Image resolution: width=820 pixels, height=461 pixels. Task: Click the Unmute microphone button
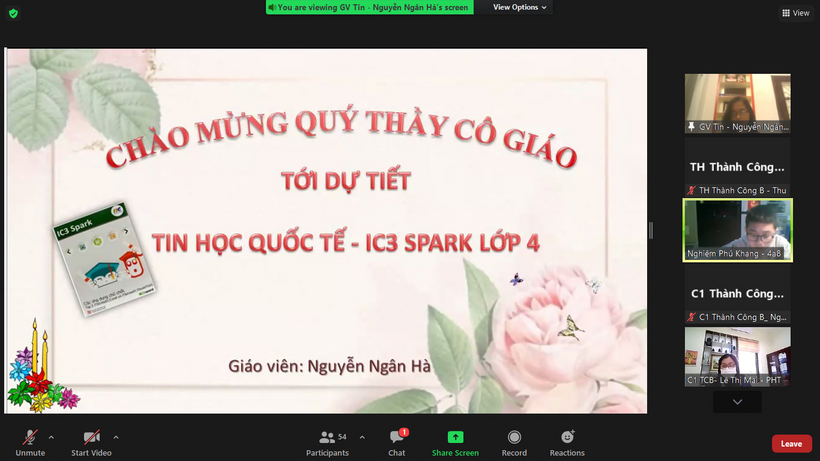(30, 443)
